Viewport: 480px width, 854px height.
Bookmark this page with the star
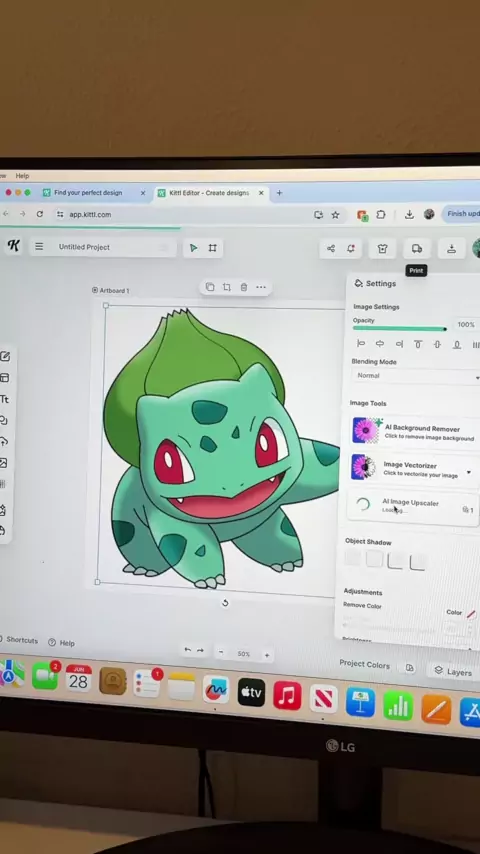[x=335, y=215]
